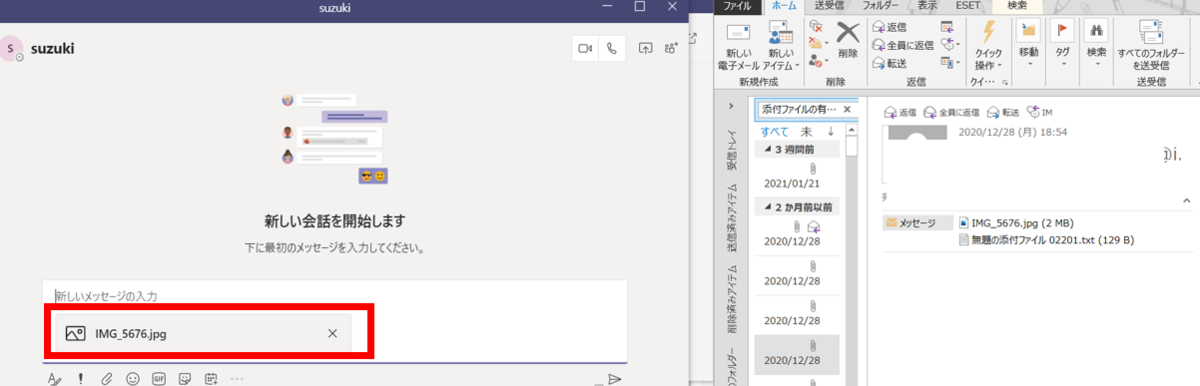Start a video call with suzuki
This screenshot has width=1200, height=386.
585,48
